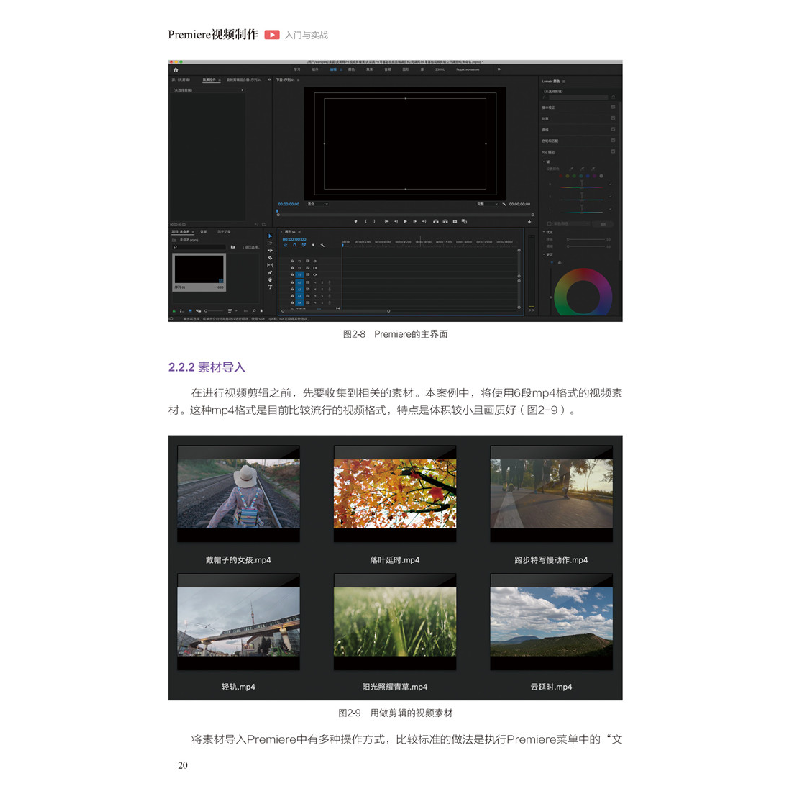Toggle V1 track output eye
Image resolution: width=800 pixels, height=800 pixels.
(x=315, y=274)
